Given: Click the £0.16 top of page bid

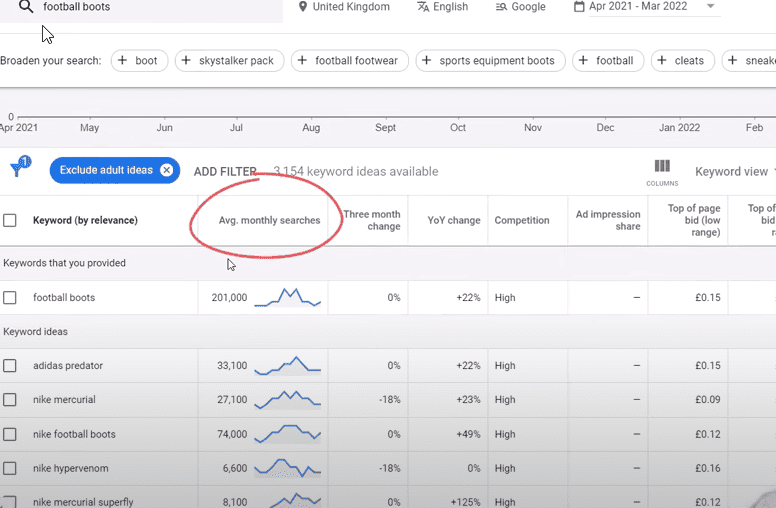Looking at the screenshot, I should click(x=708, y=468).
